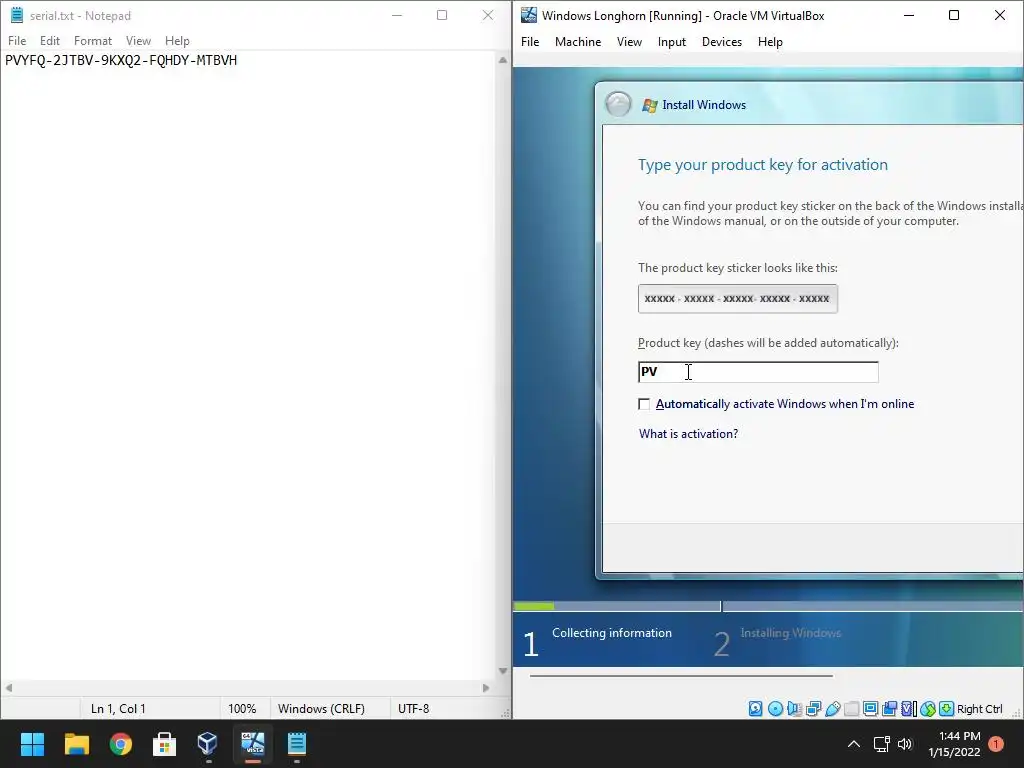1024x768 pixels.
Task: Open Notepad's File menu
Action: 17,40
